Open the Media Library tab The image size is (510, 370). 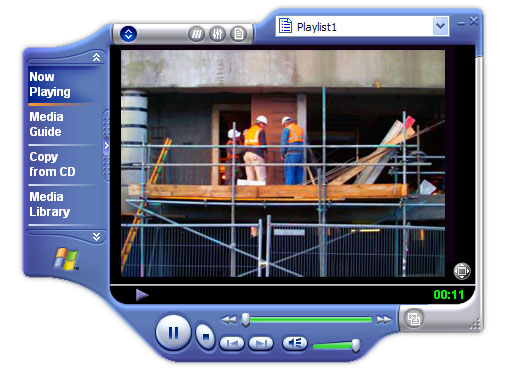(50, 204)
